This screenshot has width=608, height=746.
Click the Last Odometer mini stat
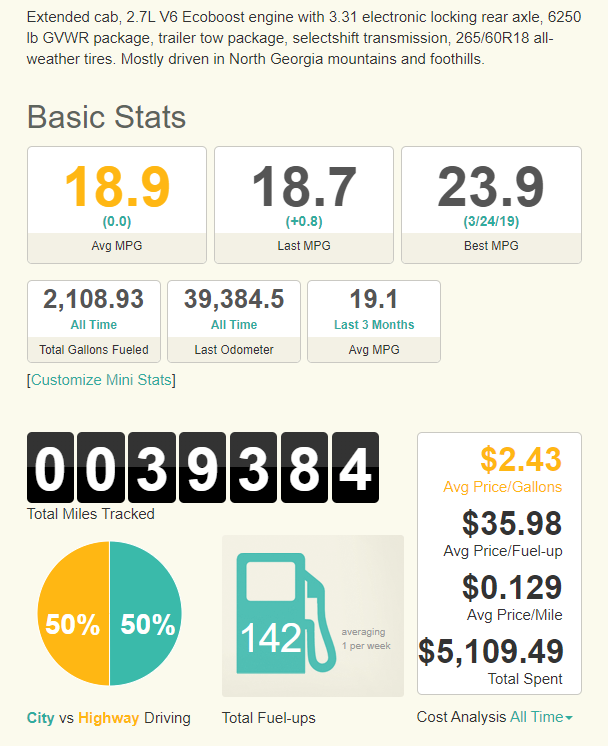[234, 321]
